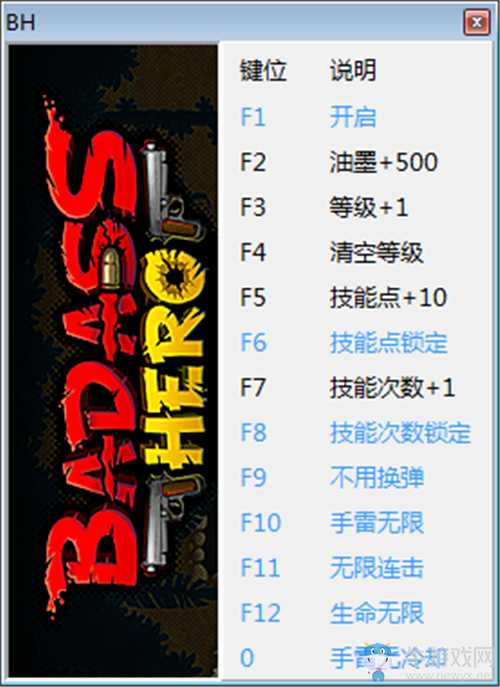The image size is (500, 687).
Task: Enable 手雷无限 unlimited grenades
Action: click(x=377, y=523)
